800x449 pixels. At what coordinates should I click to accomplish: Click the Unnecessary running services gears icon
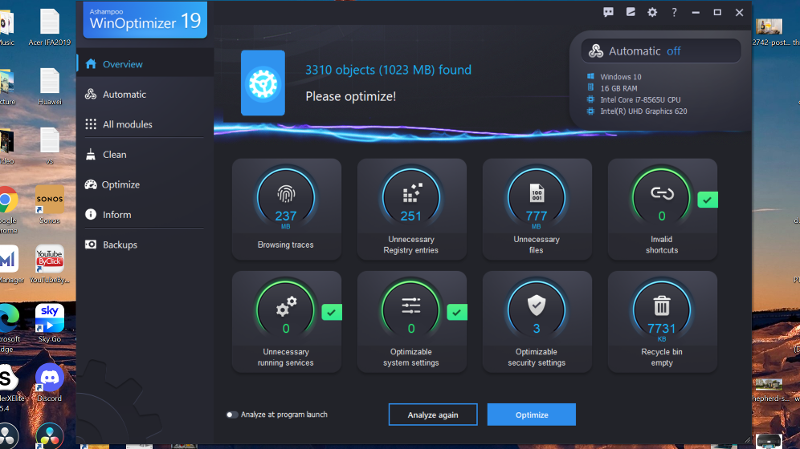point(286,306)
